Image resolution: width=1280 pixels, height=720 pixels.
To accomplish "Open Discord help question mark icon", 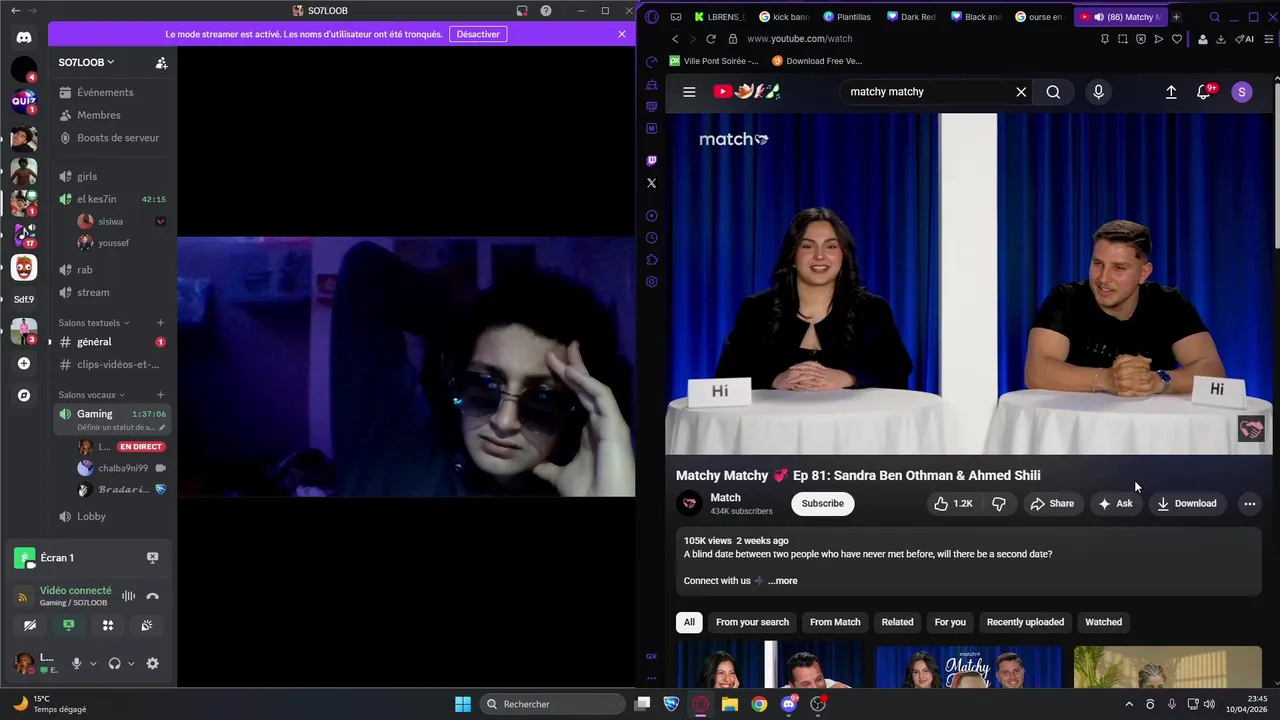I will [x=546, y=10].
